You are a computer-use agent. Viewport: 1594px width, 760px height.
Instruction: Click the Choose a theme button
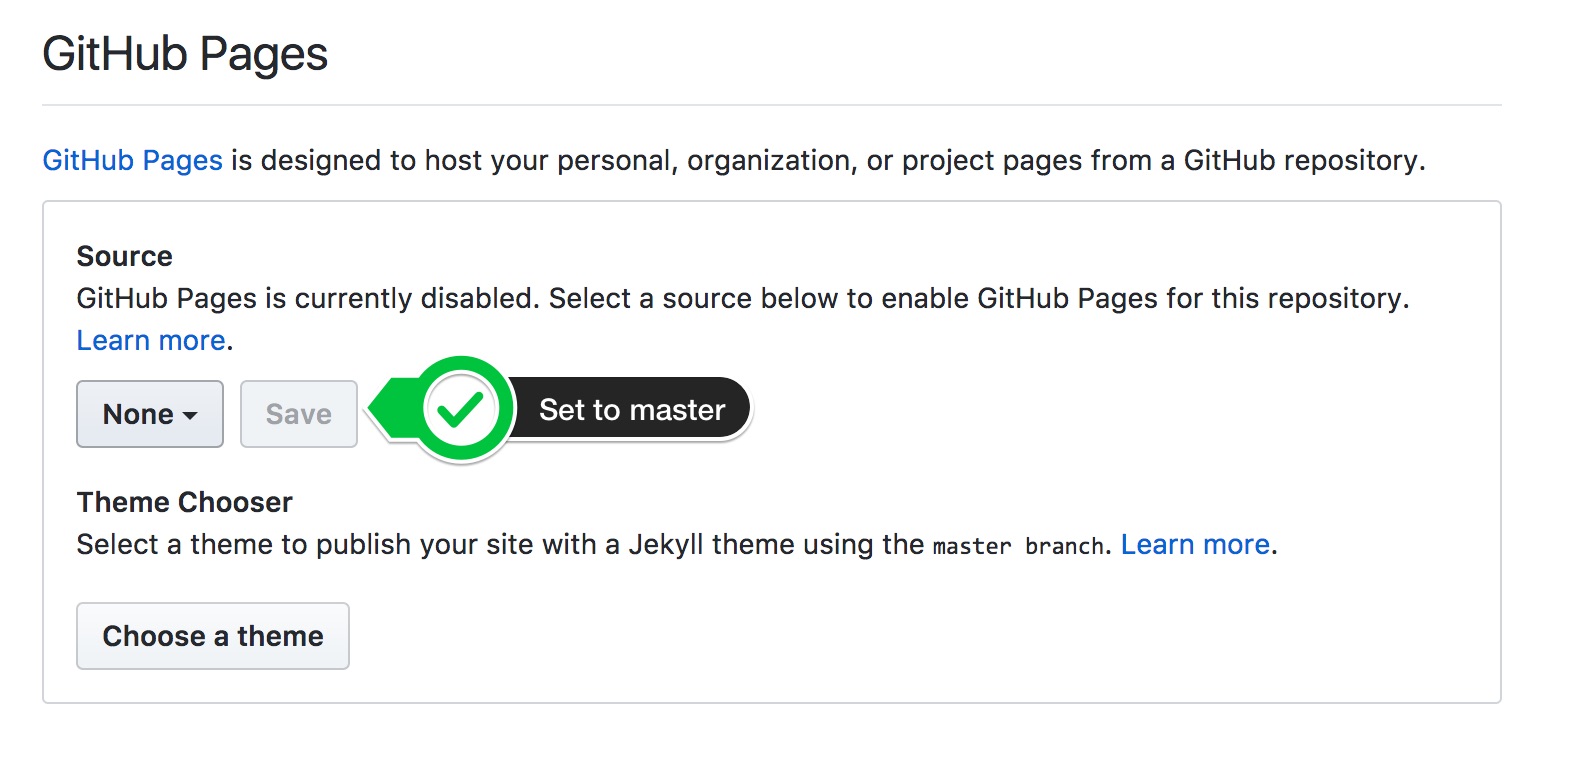point(213,636)
